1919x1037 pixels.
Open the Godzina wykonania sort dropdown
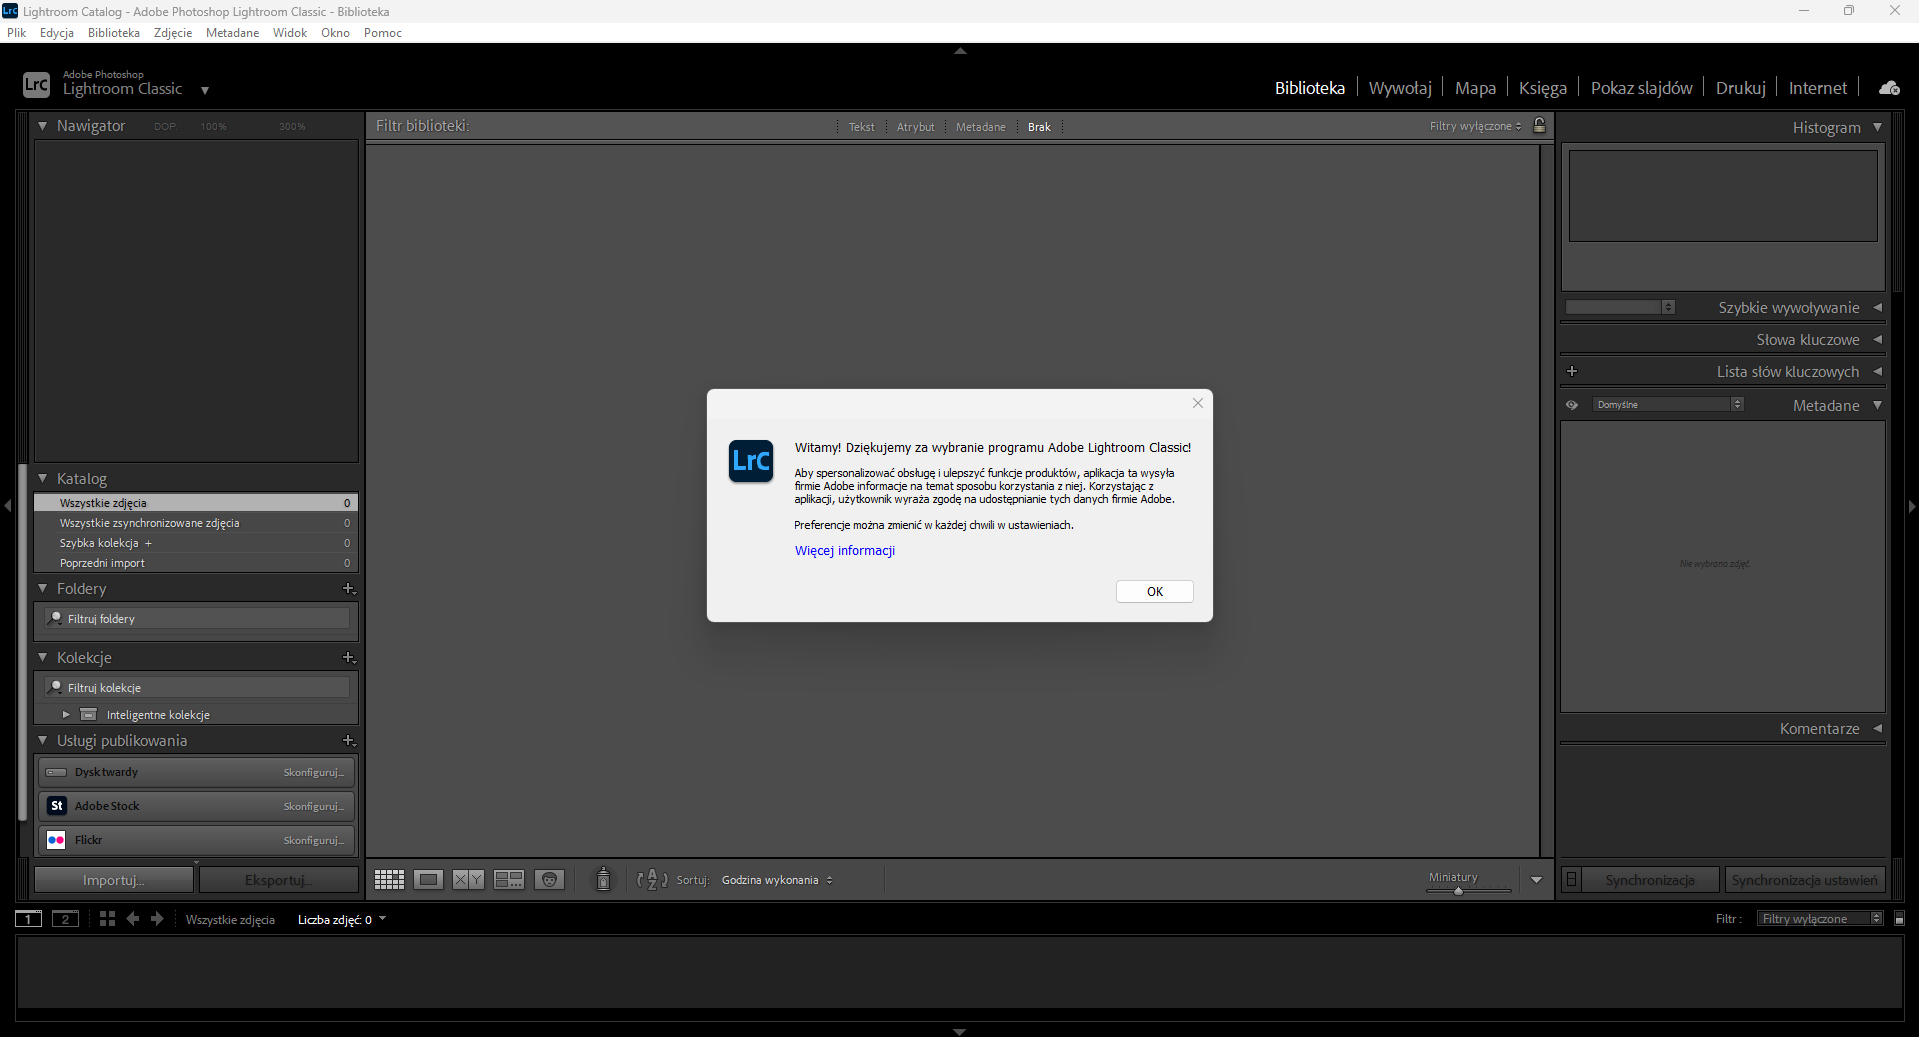(777, 880)
